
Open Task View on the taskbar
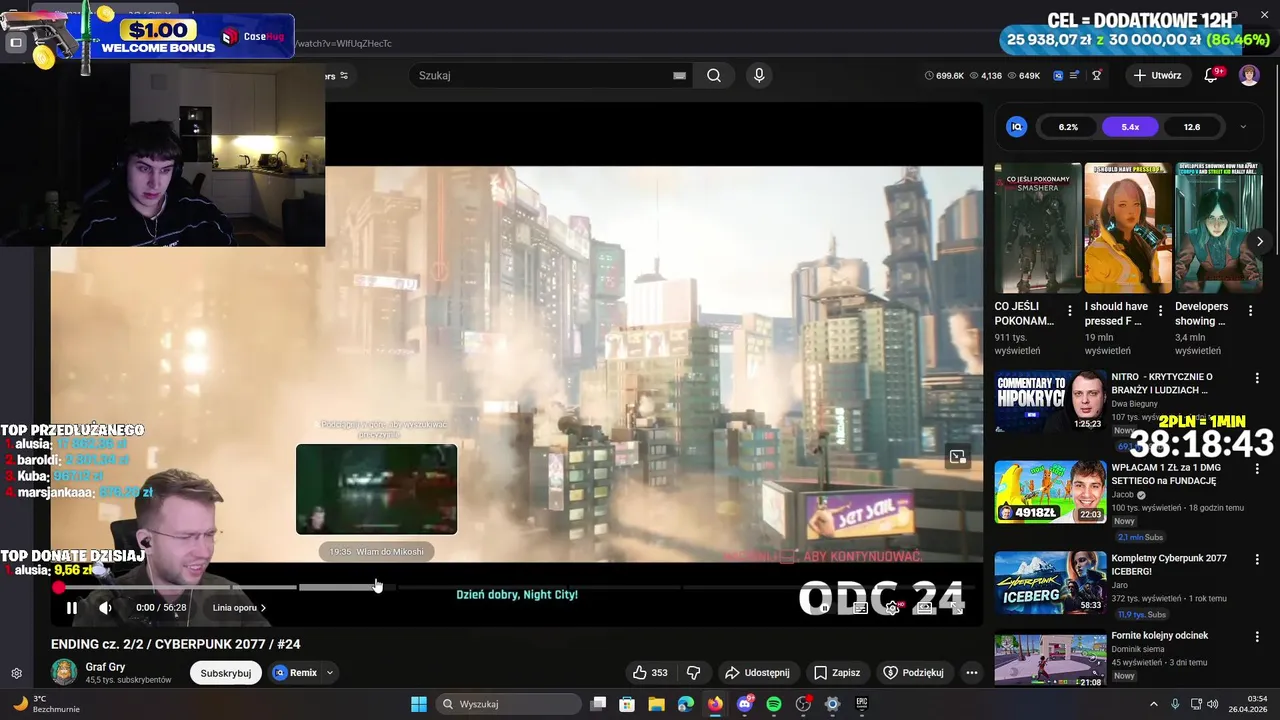(598, 704)
